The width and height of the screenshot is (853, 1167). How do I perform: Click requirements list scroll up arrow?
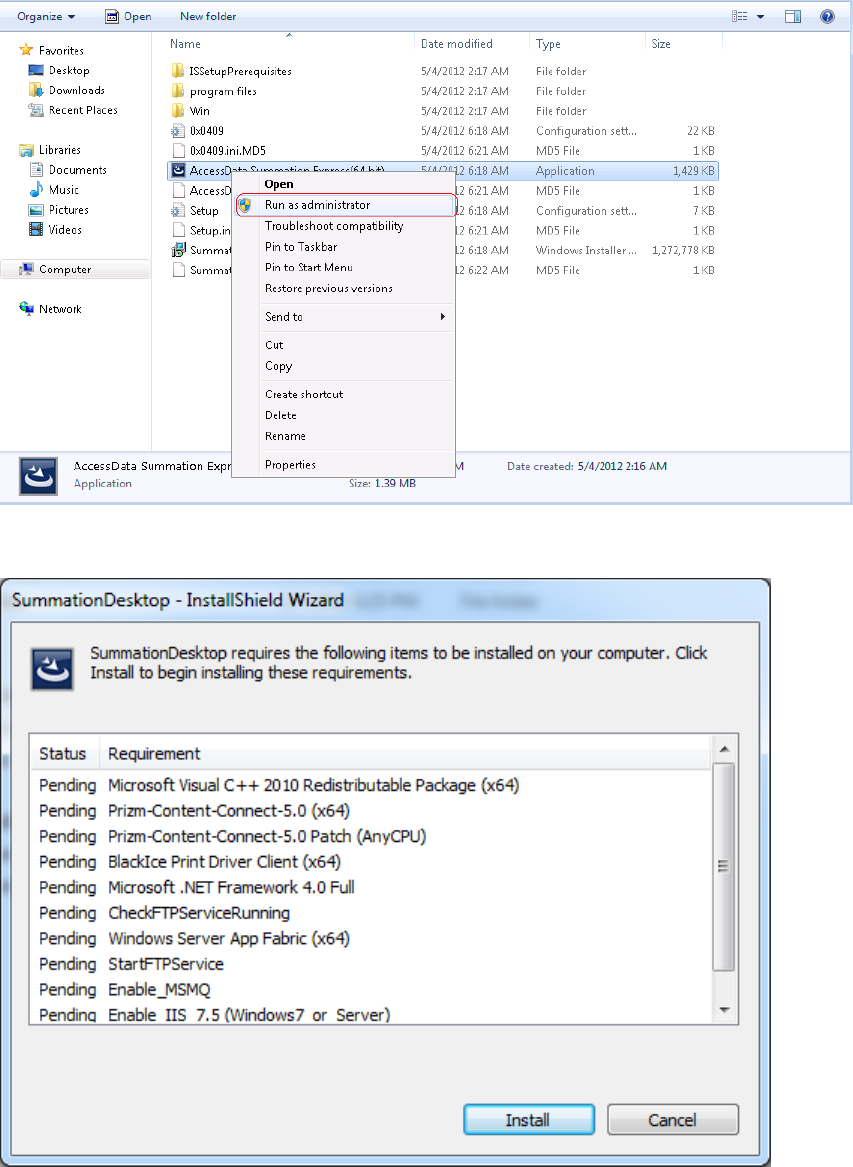click(724, 749)
